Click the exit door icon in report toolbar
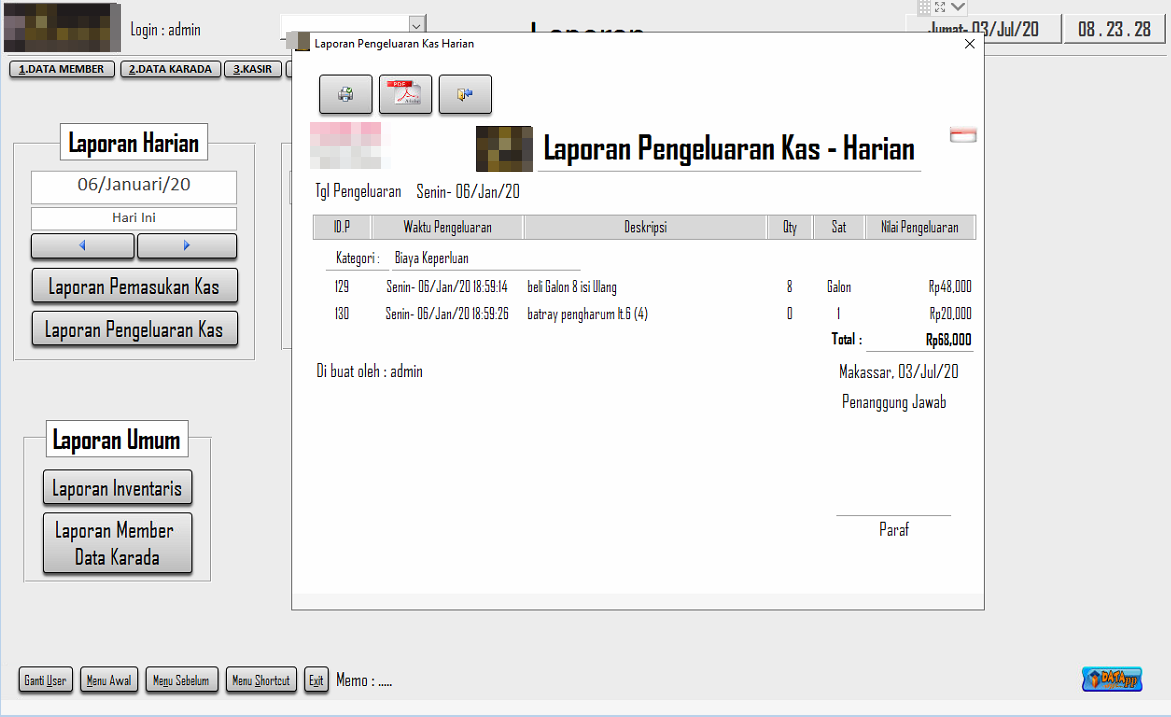1171x717 pixels. coord(465,95)
